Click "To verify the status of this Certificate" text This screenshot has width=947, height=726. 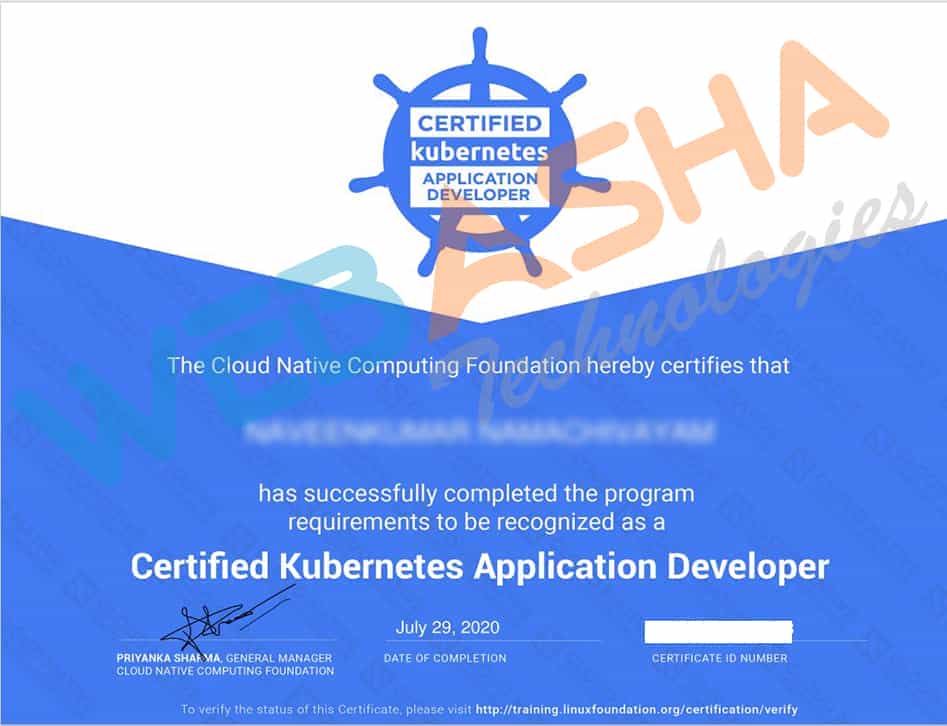tap(290, 710)
